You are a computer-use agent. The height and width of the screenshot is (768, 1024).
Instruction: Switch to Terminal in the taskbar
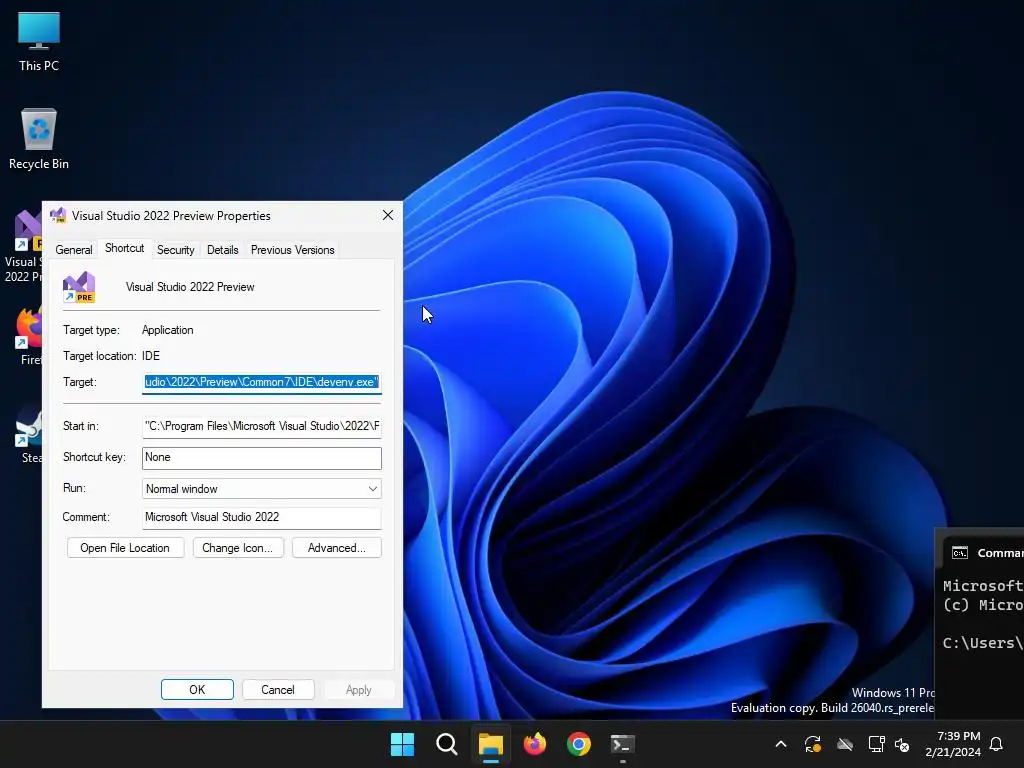(622, 744)
